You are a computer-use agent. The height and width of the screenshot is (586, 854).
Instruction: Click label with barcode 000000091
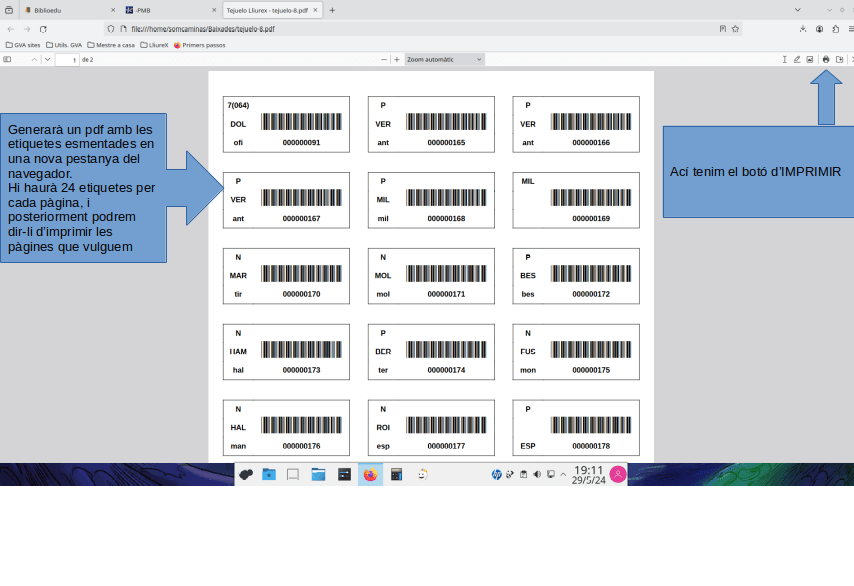pos(286,124)
